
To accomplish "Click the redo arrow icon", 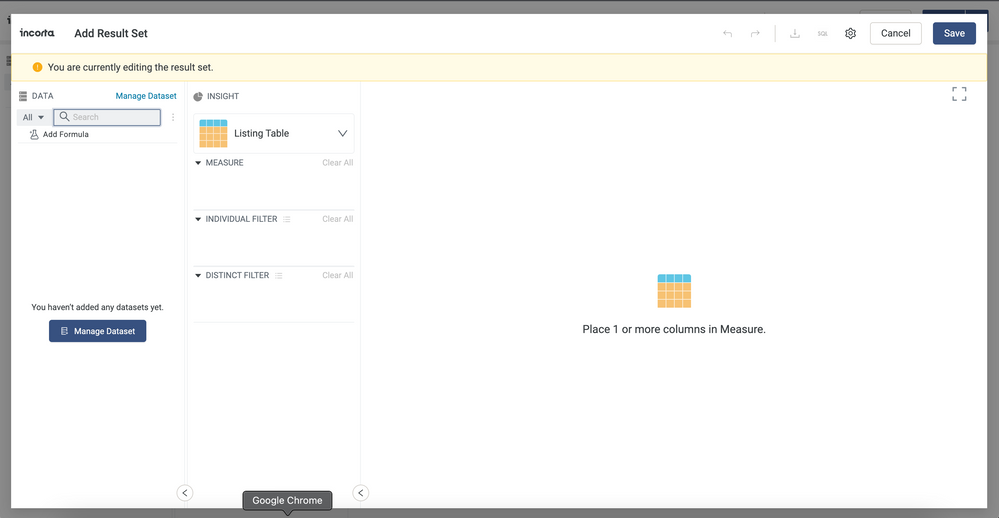I will 755,34.
